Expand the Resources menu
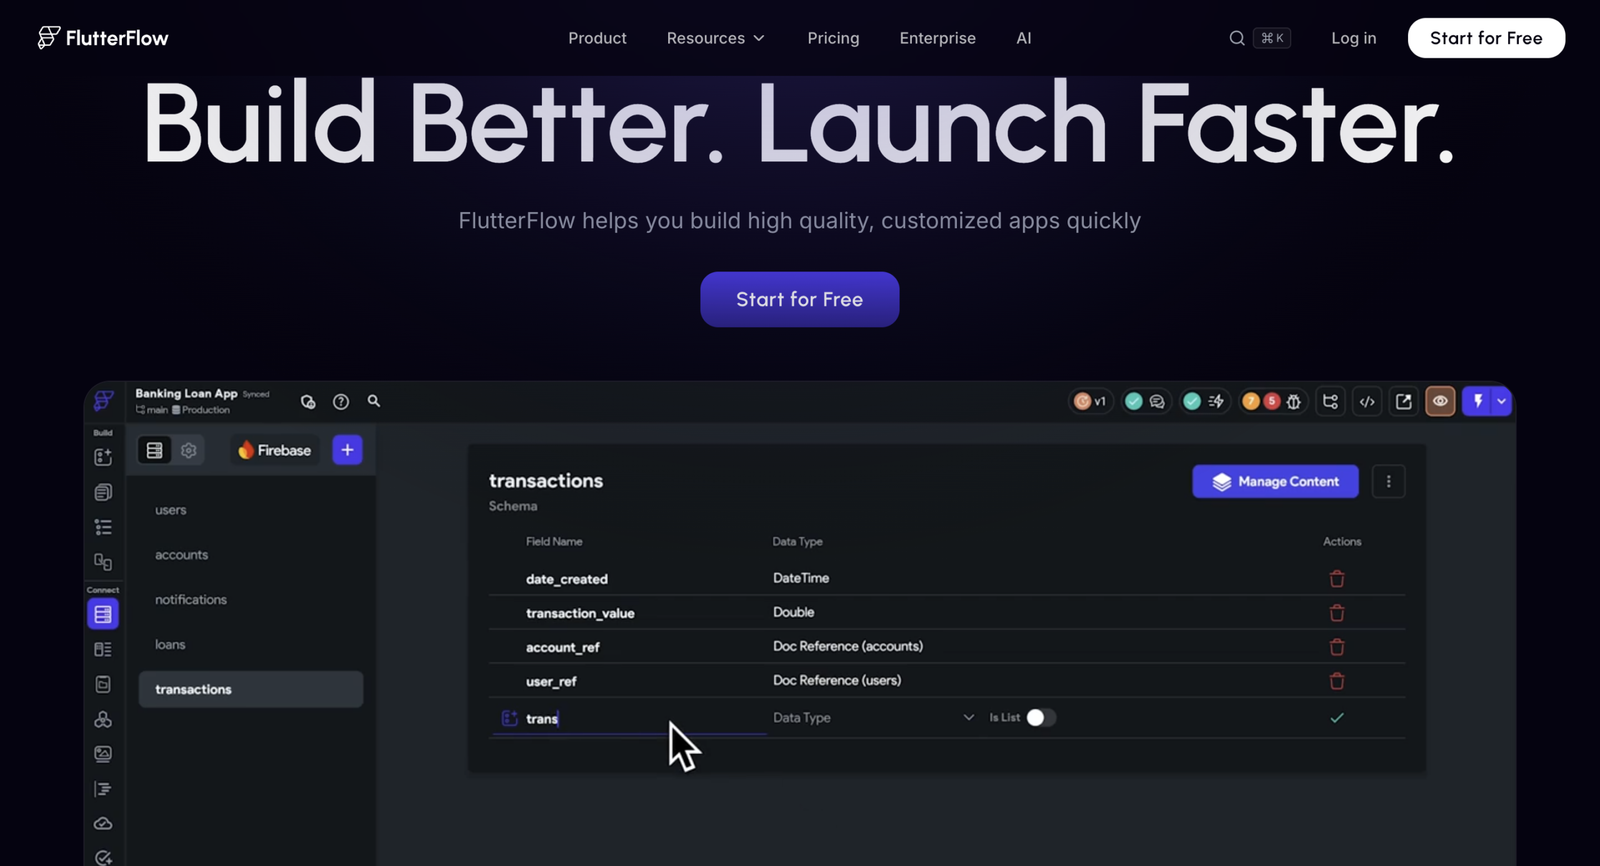Viewport: 1600px width, 866px height. 716,38
